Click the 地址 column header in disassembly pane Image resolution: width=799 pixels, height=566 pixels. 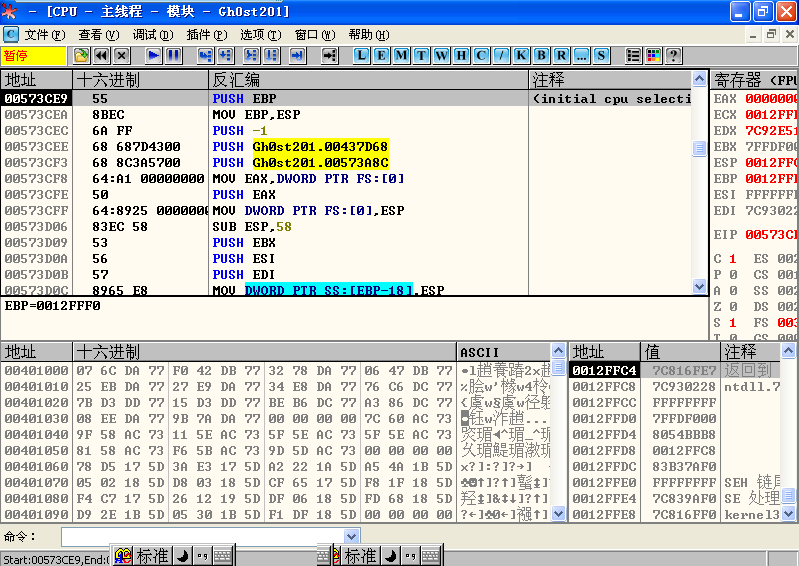[37, 80]
